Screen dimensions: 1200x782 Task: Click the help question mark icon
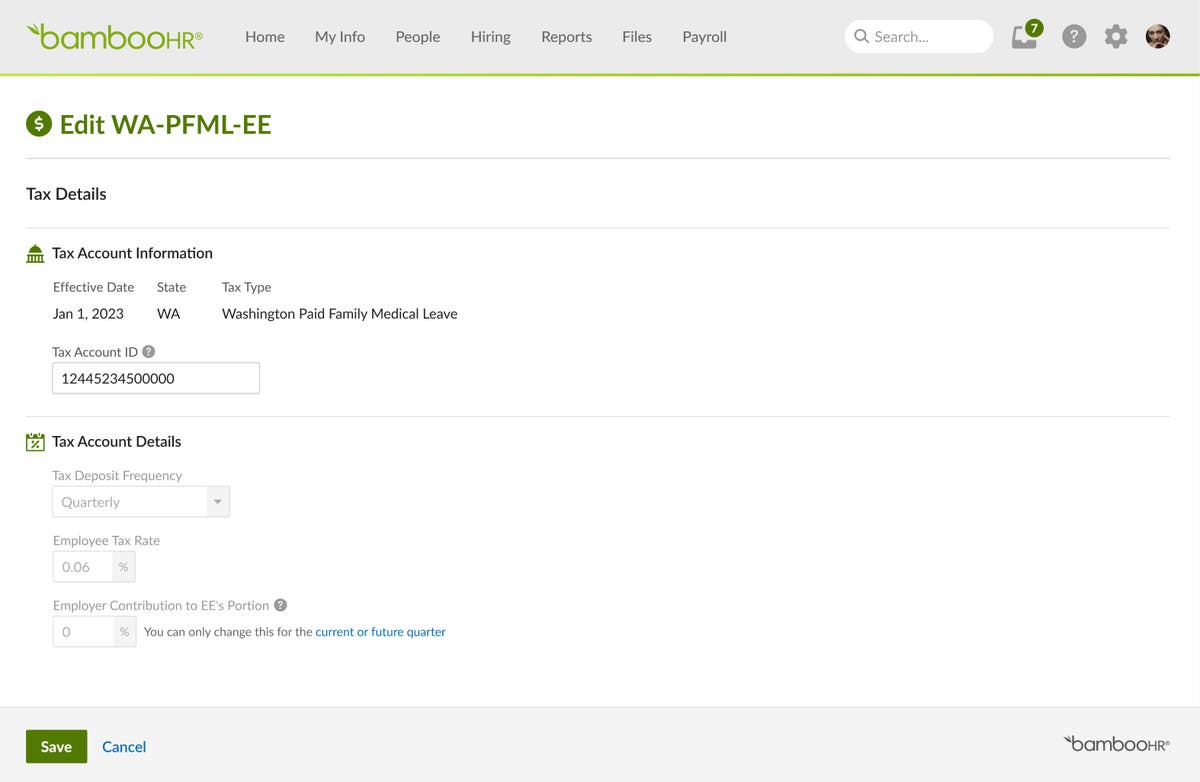(1074, 36)
